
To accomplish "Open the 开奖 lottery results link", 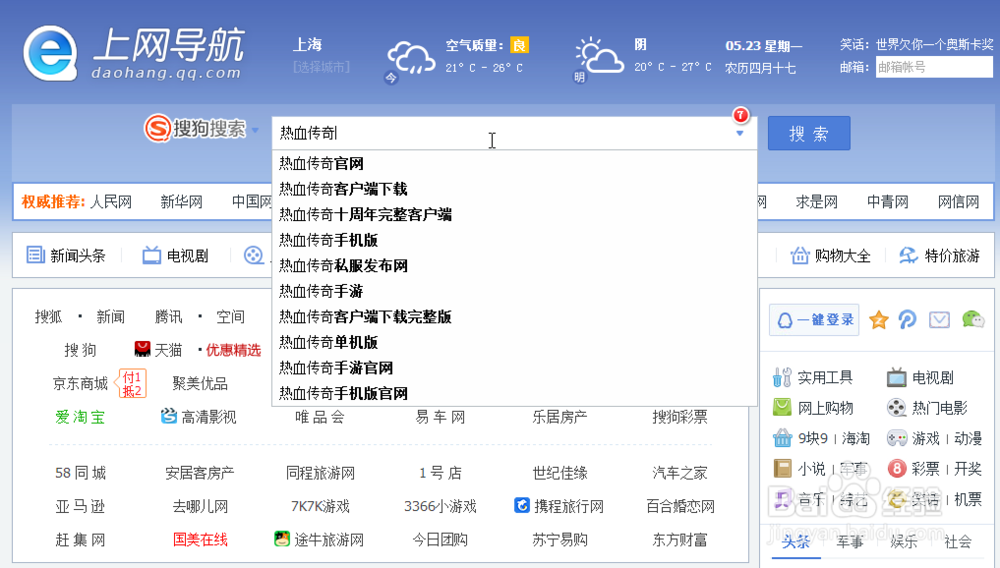I will [x=968, y=469].
